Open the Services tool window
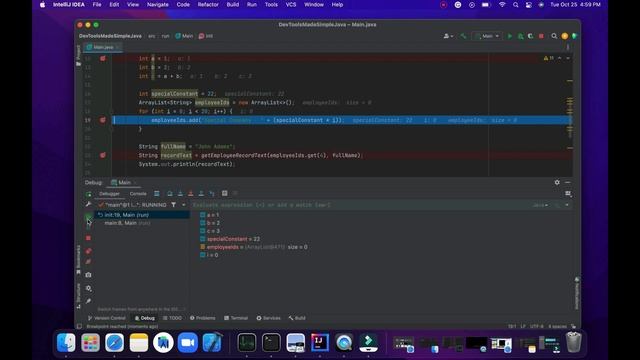The width and height of the screenshot is (640, 360). click(x=268, y=318)
